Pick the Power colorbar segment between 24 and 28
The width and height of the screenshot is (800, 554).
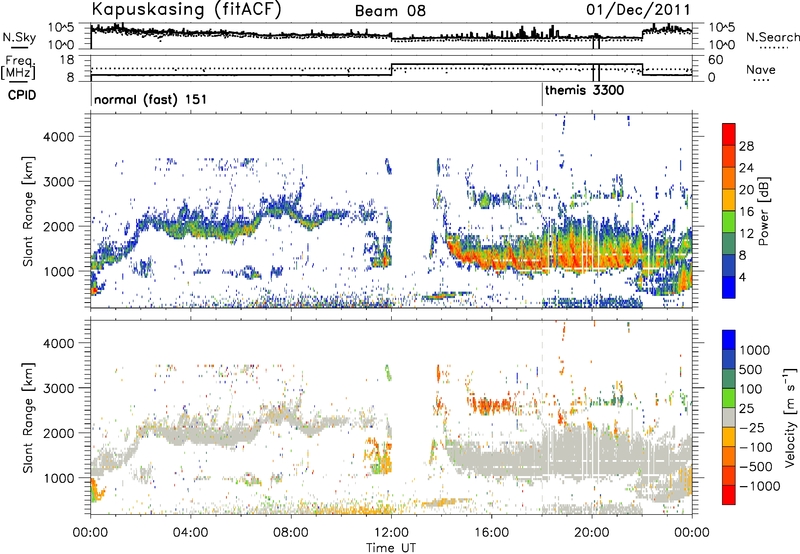pos(729,156)
